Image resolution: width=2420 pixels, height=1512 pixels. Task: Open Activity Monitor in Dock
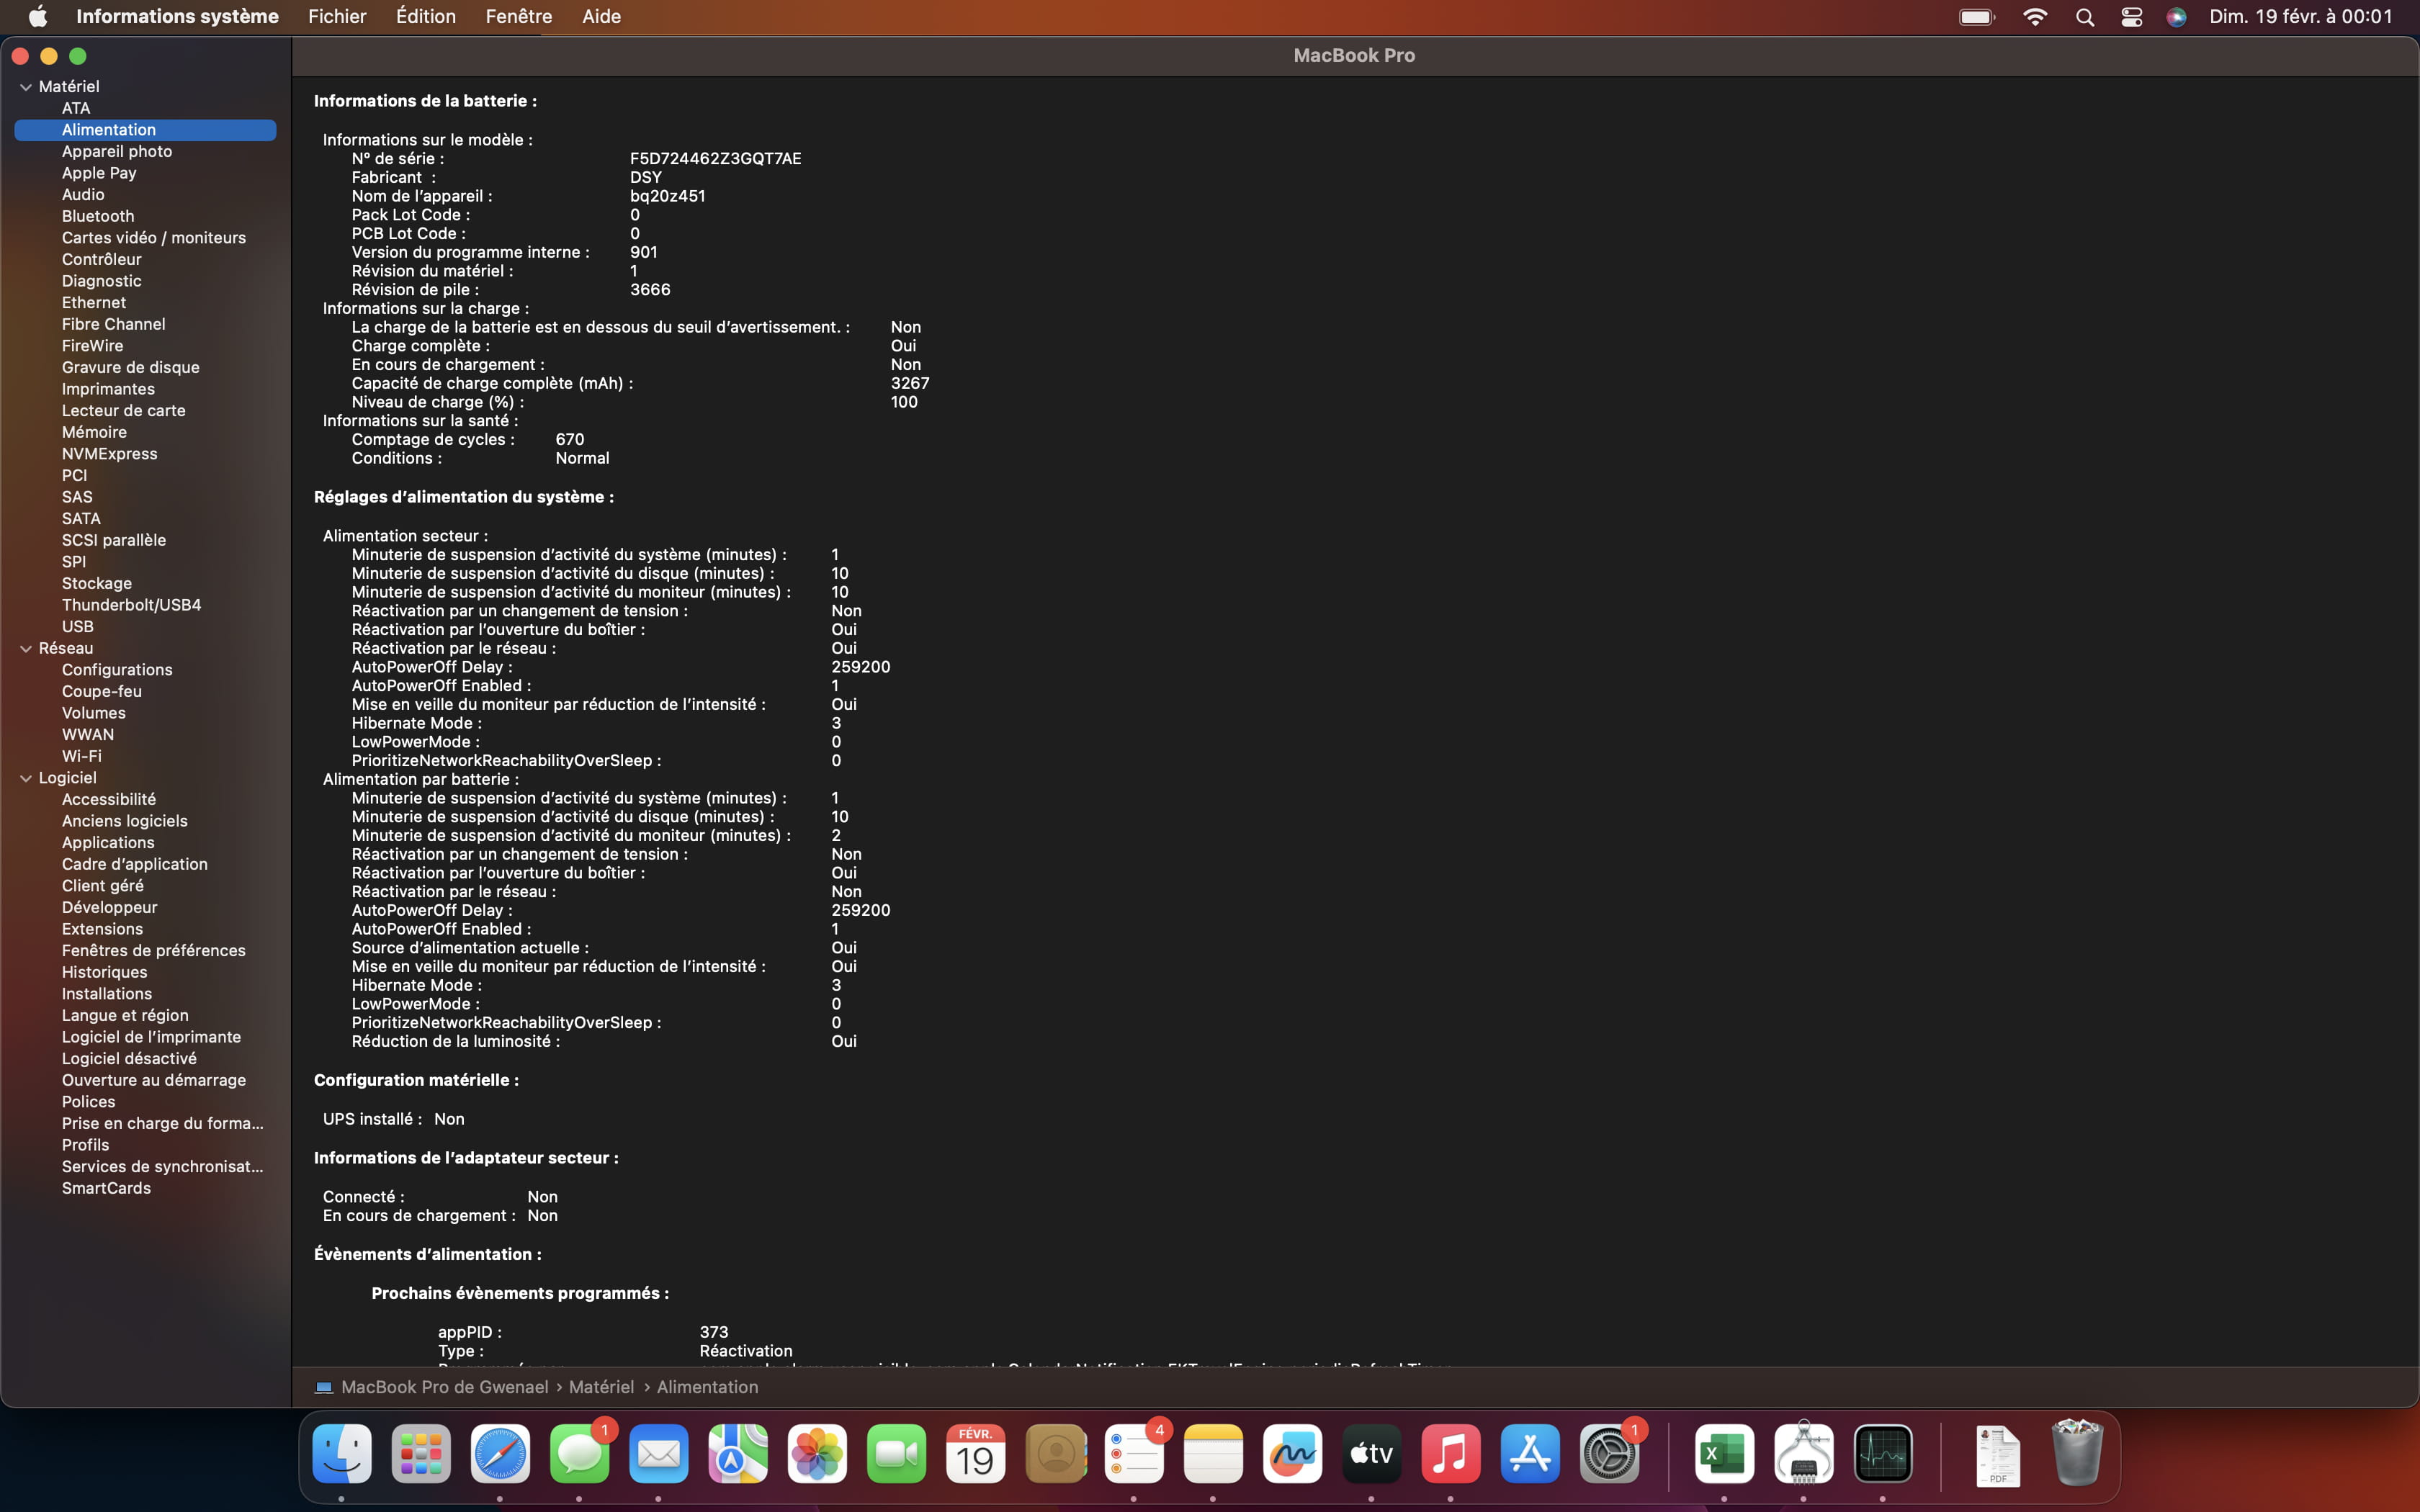pyautogui.click(x=1883, y=1453)
